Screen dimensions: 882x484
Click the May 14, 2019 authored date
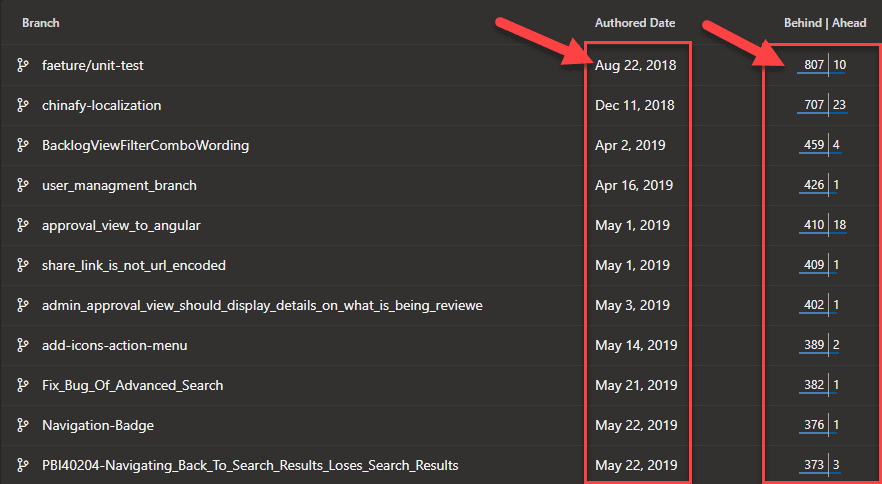pyautogui.click(x=636, y=345)
